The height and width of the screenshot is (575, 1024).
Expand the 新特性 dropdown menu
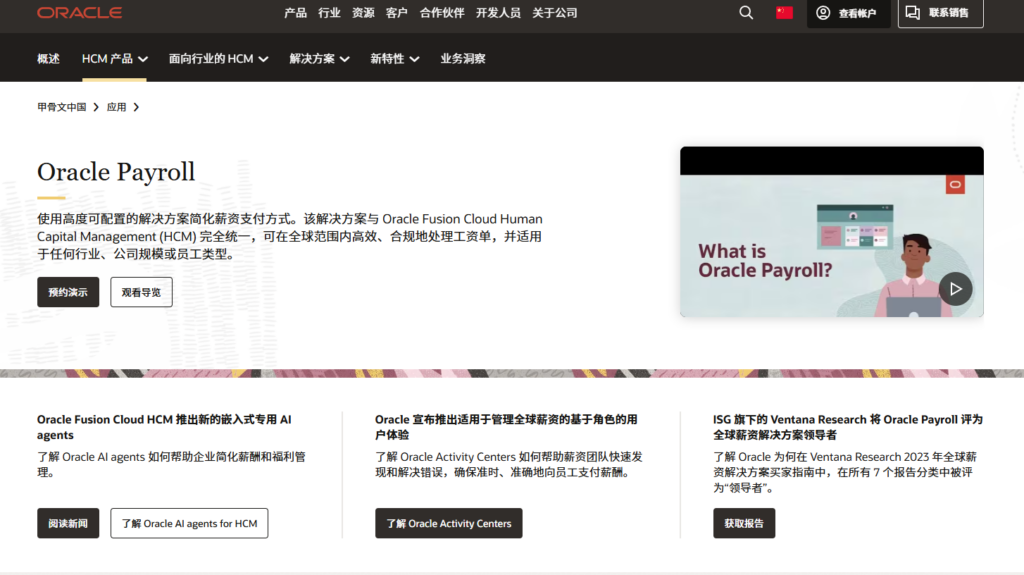[x=394, y=59]
